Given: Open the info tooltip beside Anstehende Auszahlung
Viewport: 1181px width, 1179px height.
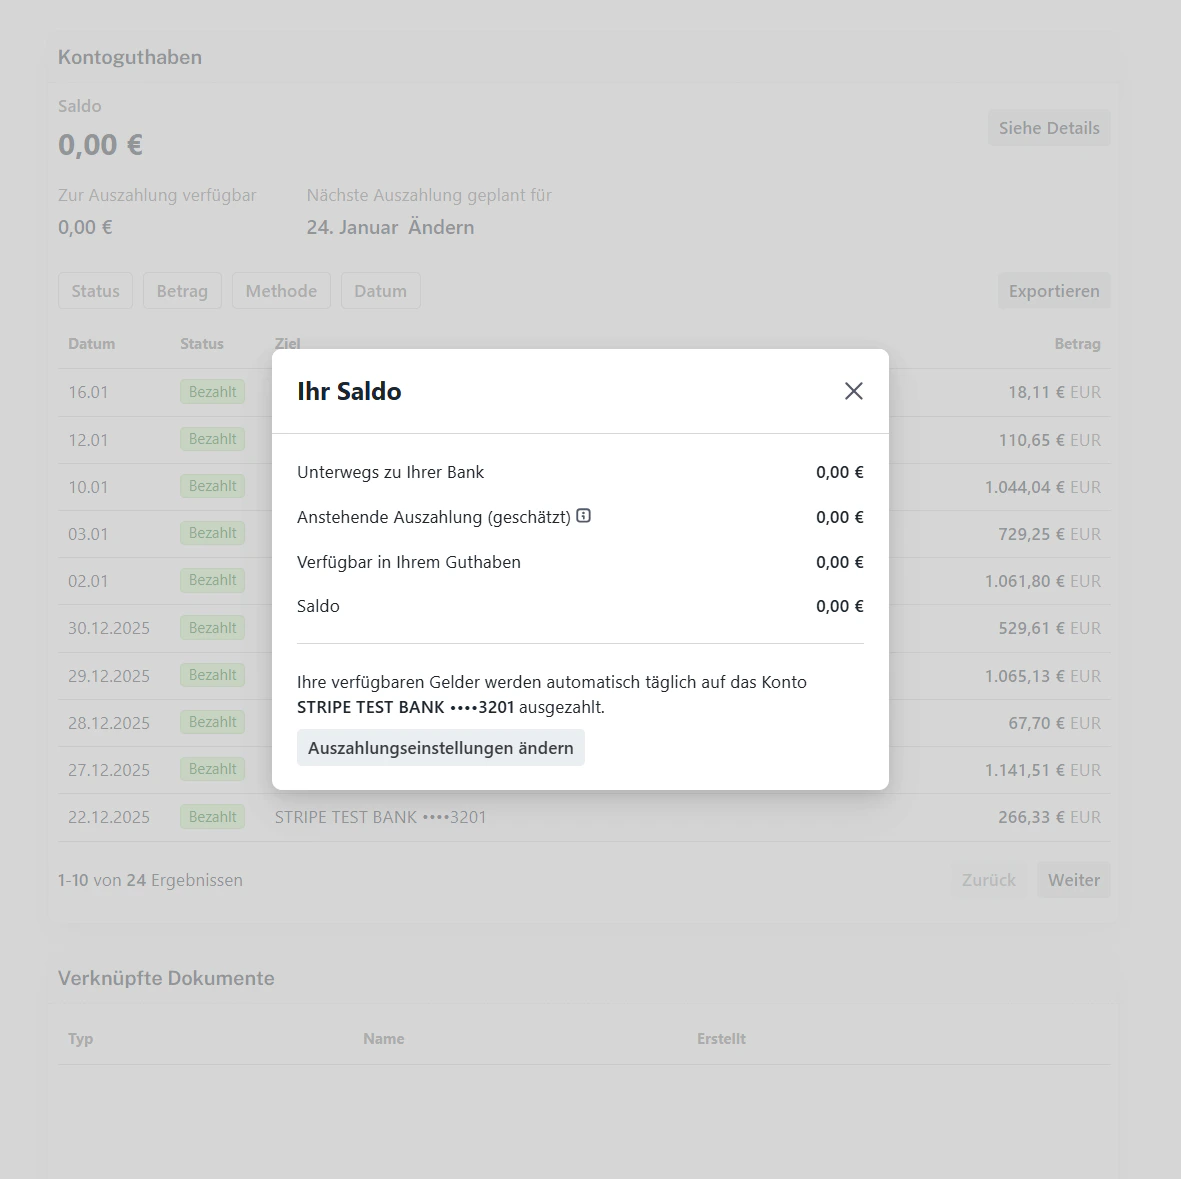Looking at the screenshot, I should coord(584,516).
